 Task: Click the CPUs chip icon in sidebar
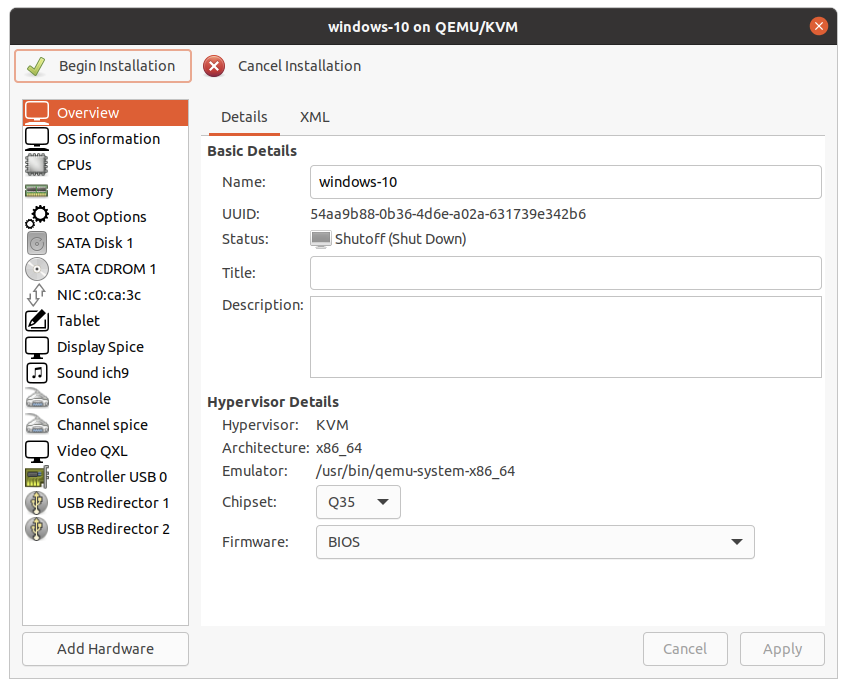click(37, 165)
